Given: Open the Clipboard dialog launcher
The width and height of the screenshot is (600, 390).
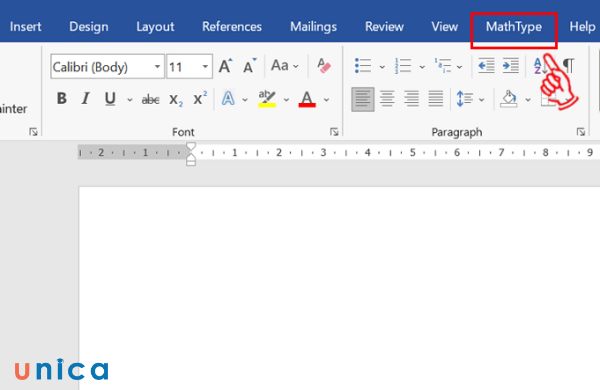Looking at the screenshot, I should (33, 132).
